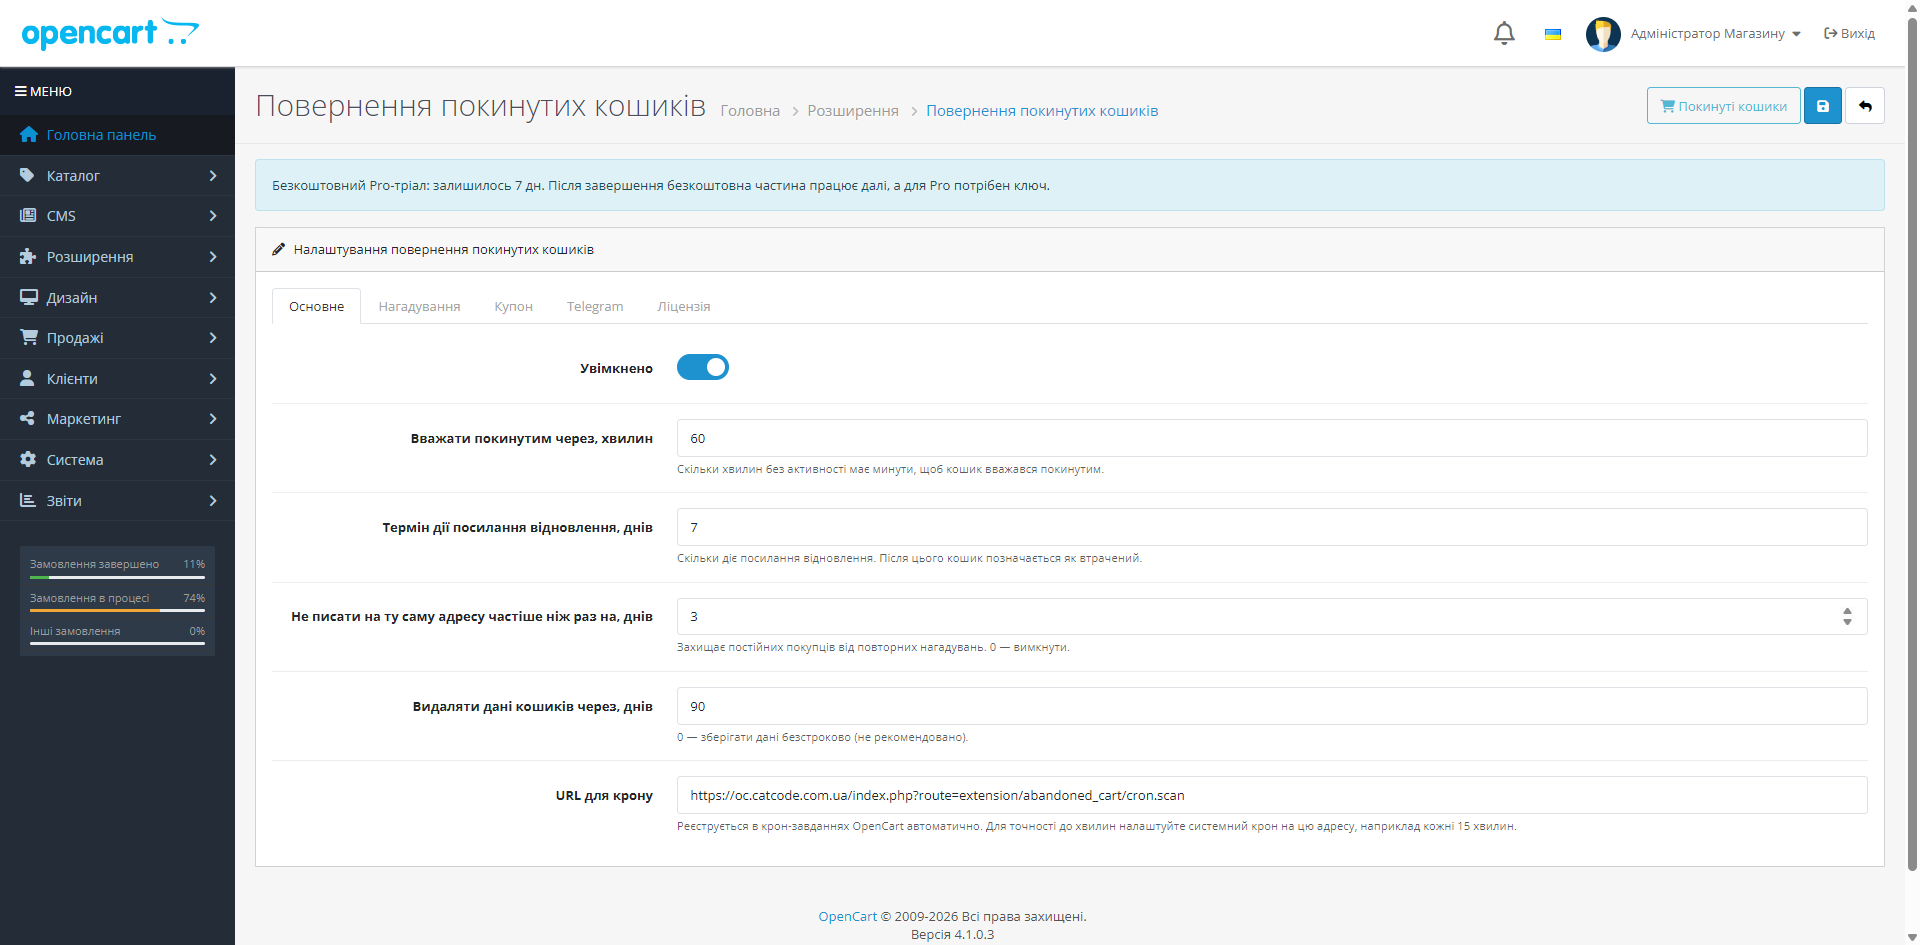Click the Каталог tag icon
Image resolution: width=1920 pixels, height=945 pixels.
[x=28, y=175]
